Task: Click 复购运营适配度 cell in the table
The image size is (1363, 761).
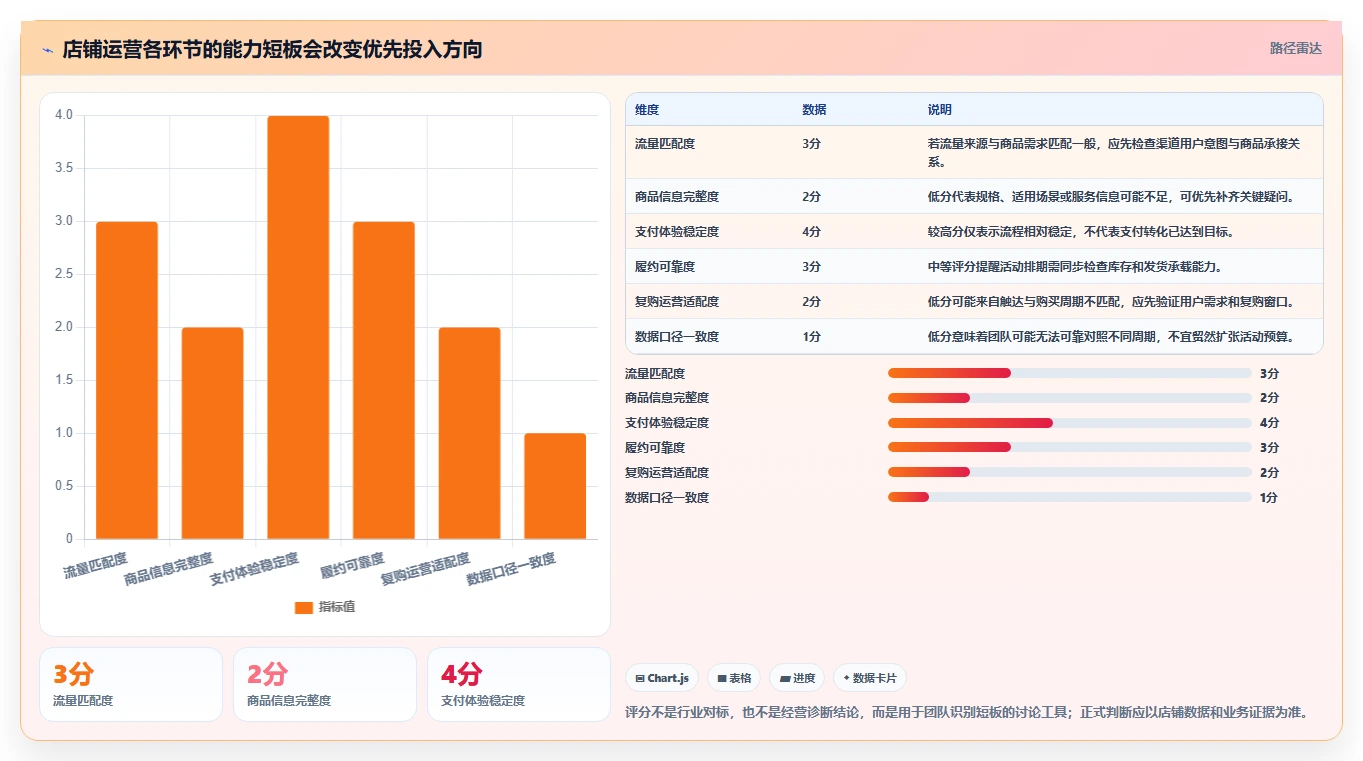Action: pyautogui.click(x=677, y=302)
